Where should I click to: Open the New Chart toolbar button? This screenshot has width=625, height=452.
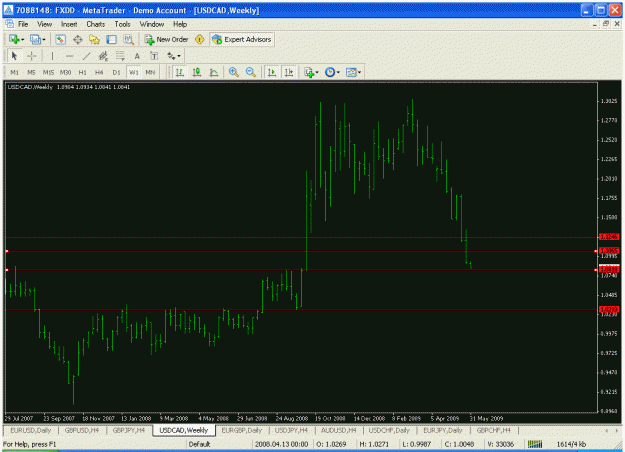[x=14, y=39]
